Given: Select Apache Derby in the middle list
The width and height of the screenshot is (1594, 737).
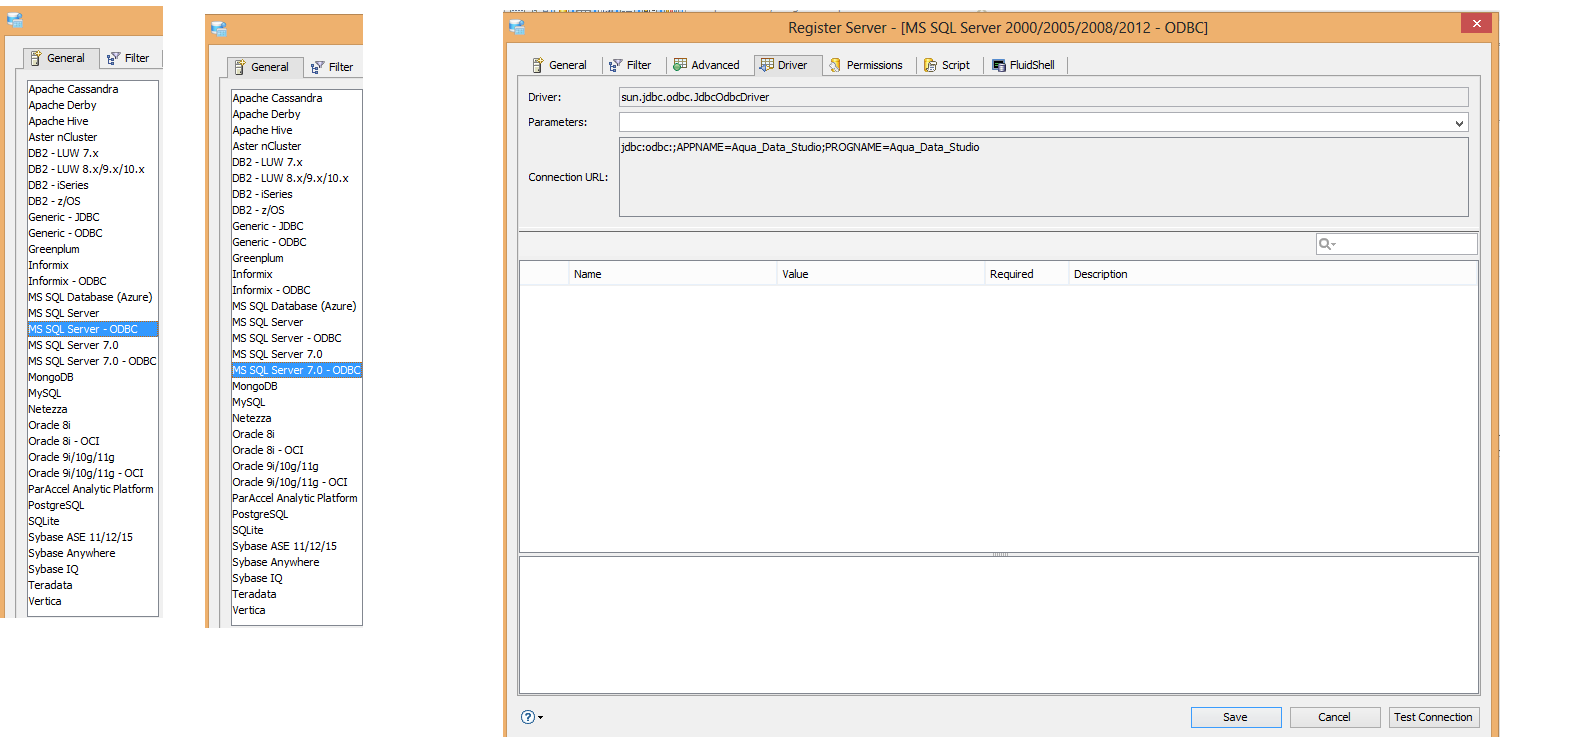Looking at the screenshot, I should [296, 114].
